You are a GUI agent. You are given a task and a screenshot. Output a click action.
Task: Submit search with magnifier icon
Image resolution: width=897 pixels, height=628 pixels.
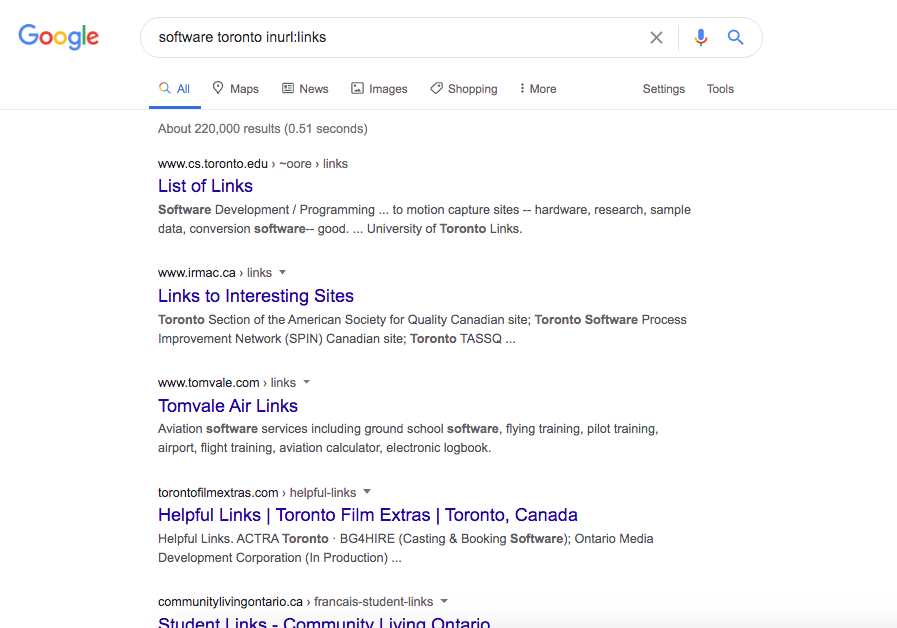[x=735, y=37]
